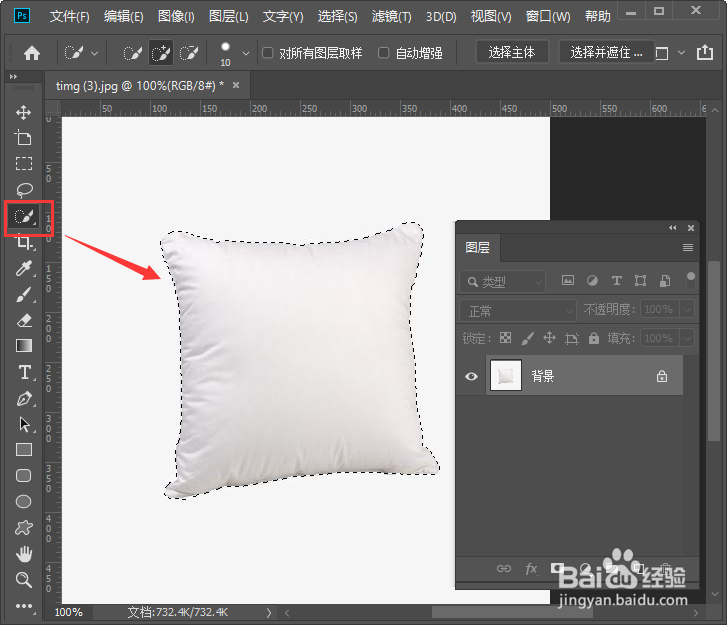This screenshot has width=727, height=625.
Task: Select the Horizontal Type tool
Action: 25,372
